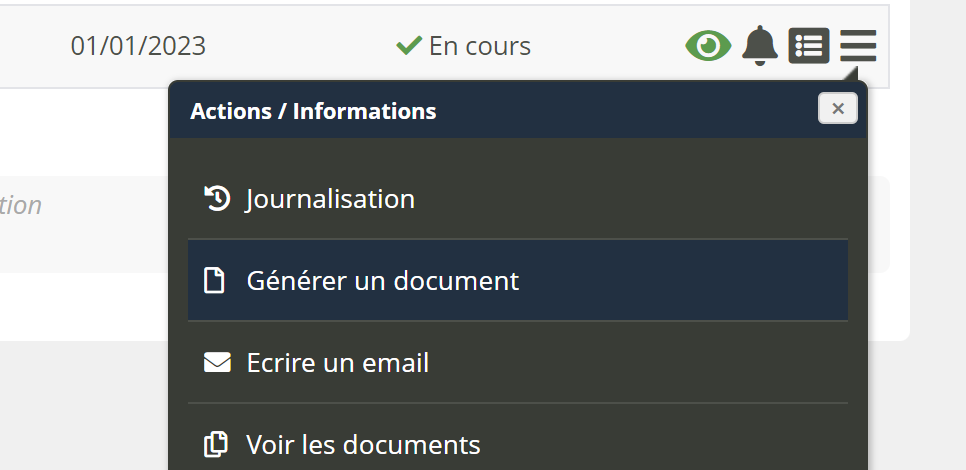Viewport: 966px width, 470px height.
Task: Close the Actions / Informations popup
Action: click(x=837, y=108)
